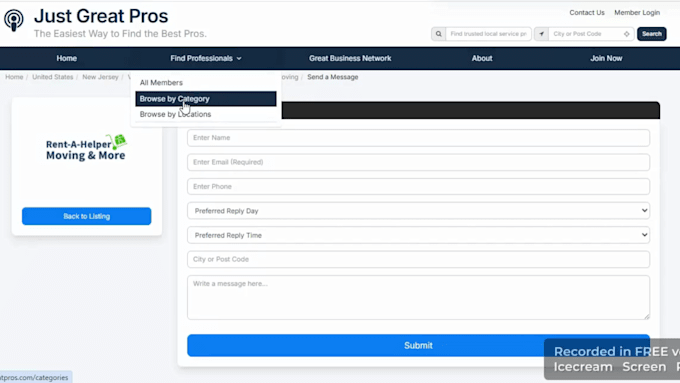Focus the form's City or Post Code field
This screenshot has height=383, width=680.
pyautogui.click(x=418, y=259)
